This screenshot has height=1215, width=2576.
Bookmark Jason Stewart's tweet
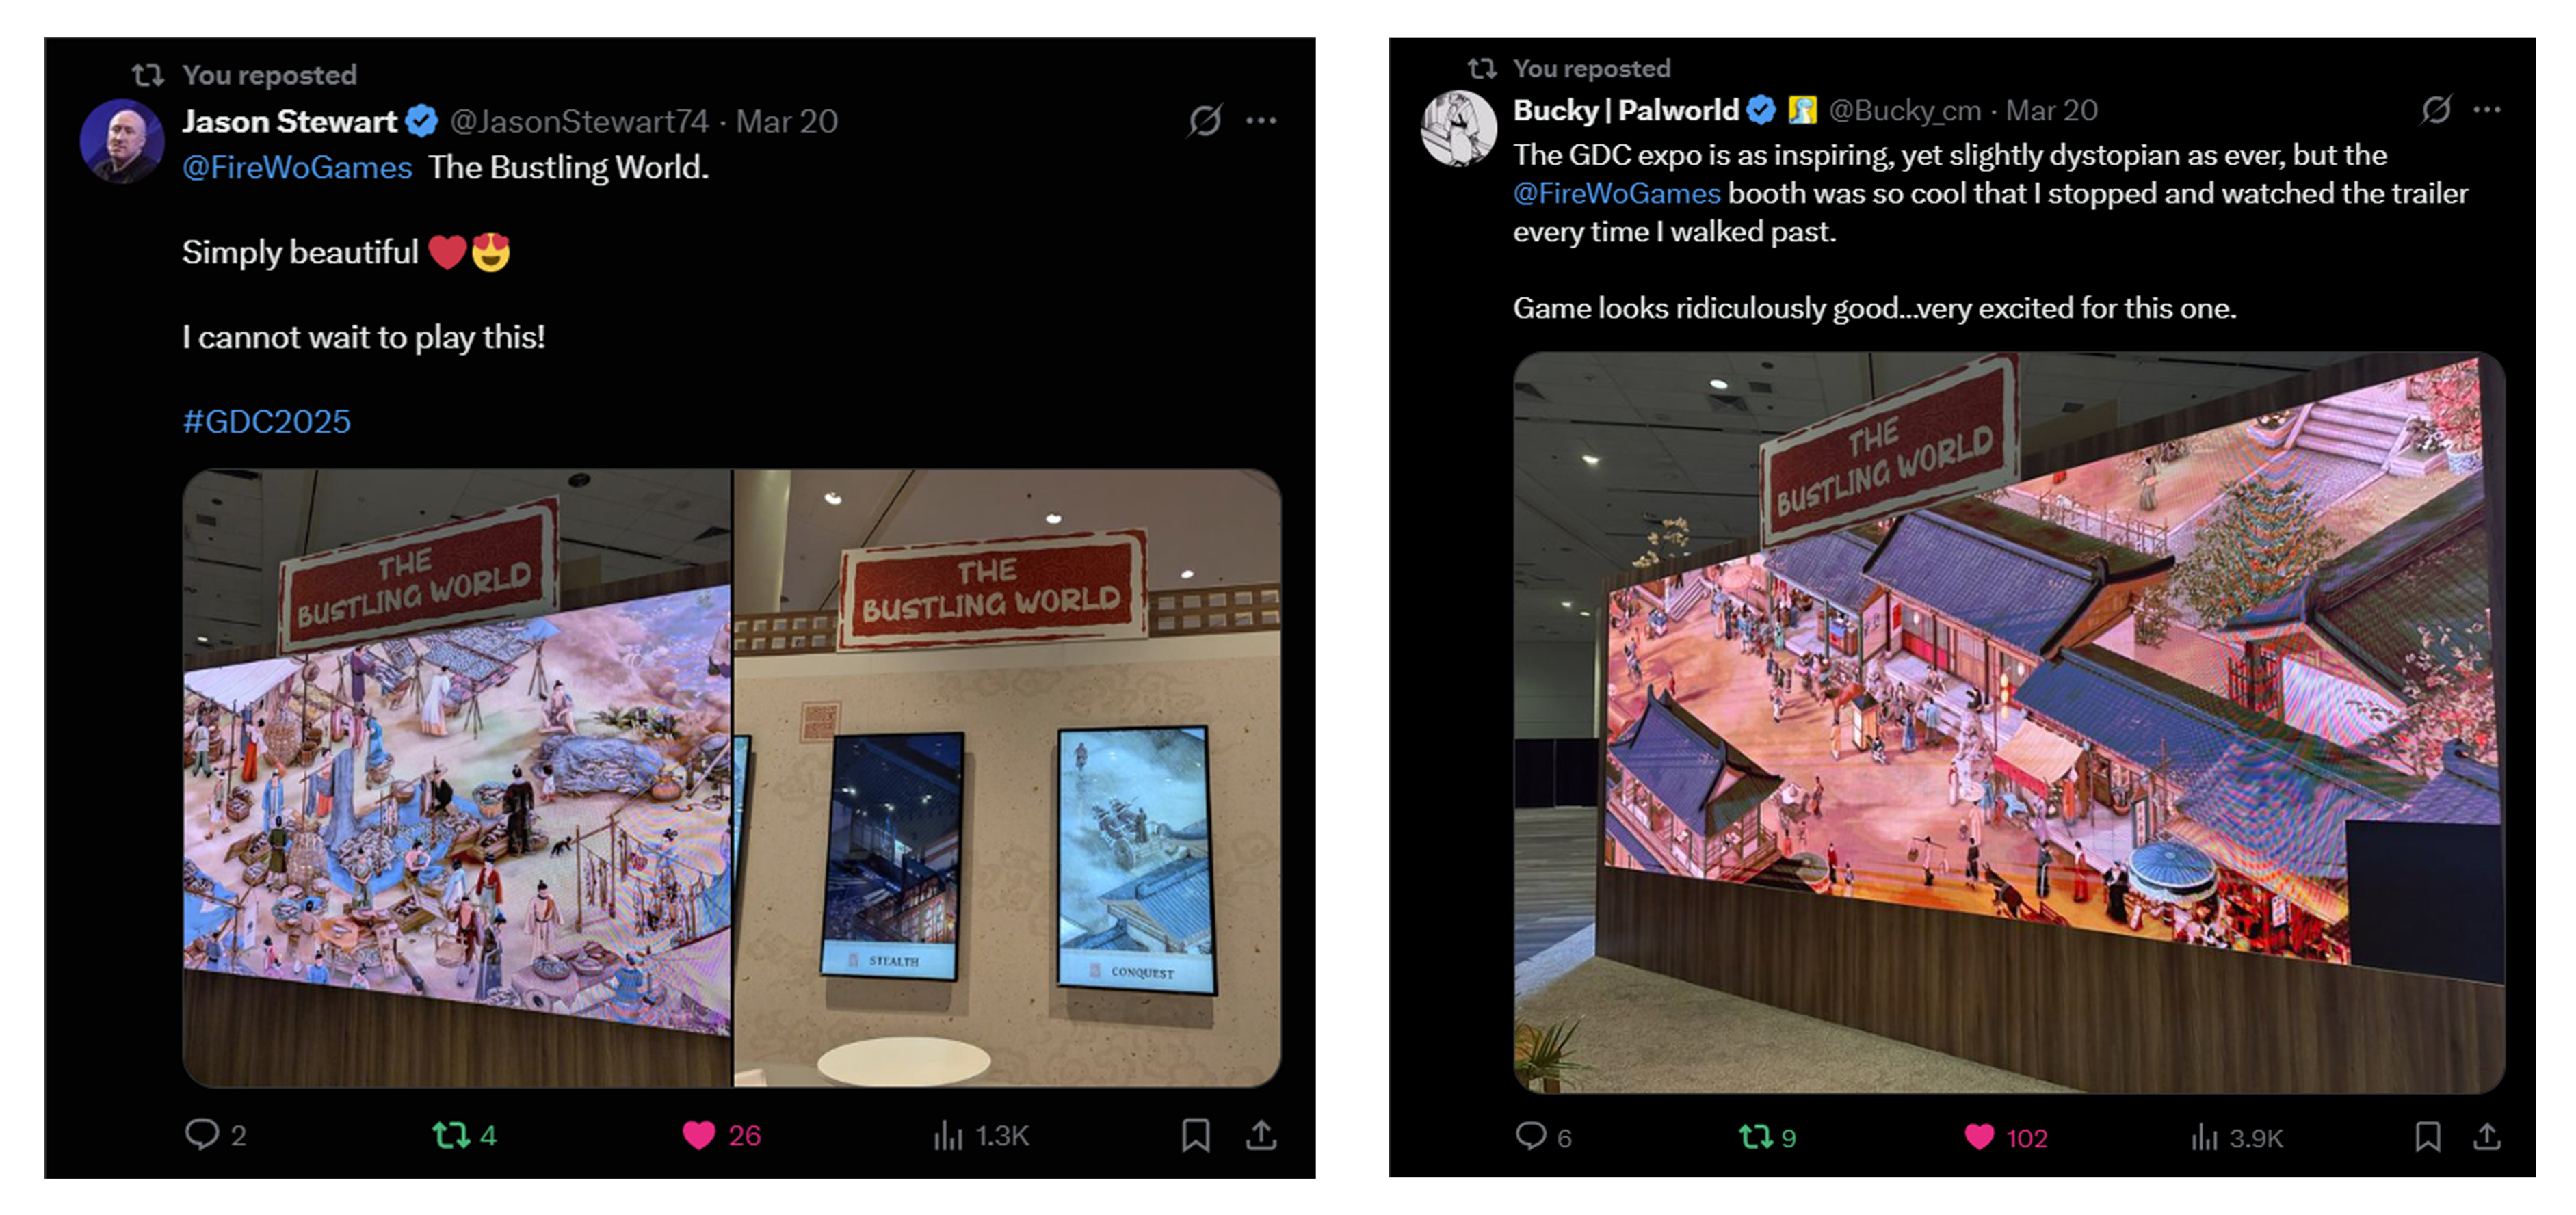[x=1195, y=1135]
